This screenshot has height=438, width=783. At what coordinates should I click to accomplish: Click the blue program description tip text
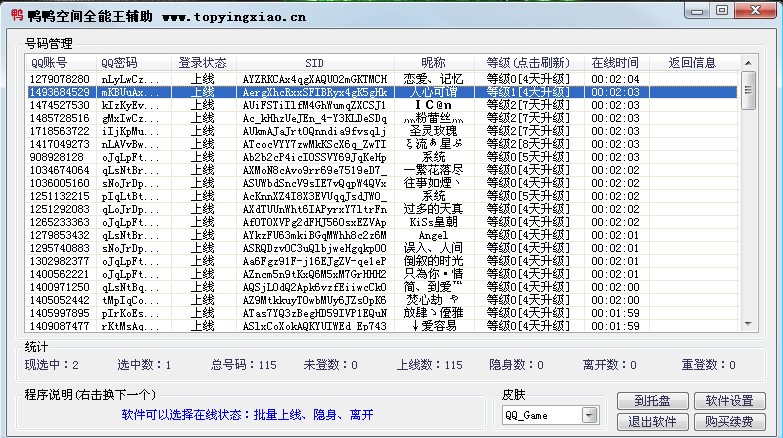click(x=247, y=414)
